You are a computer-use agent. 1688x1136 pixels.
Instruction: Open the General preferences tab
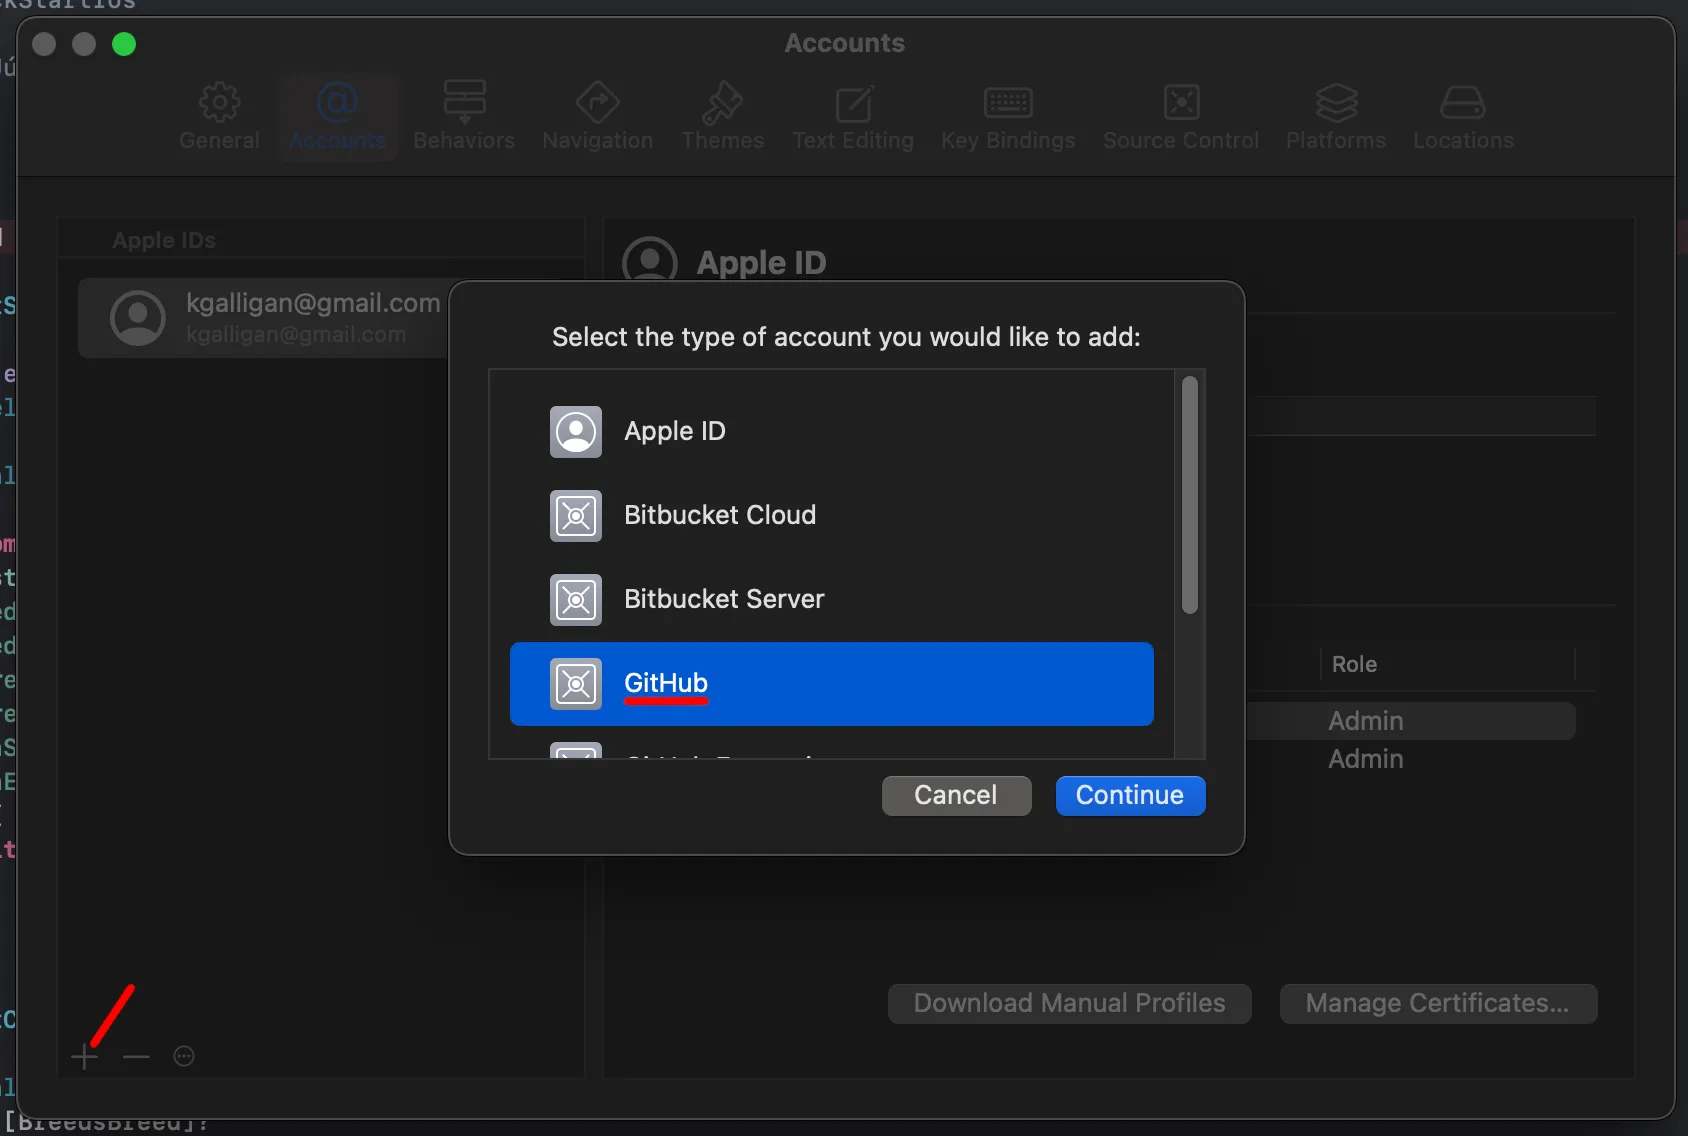click(219, 117)
